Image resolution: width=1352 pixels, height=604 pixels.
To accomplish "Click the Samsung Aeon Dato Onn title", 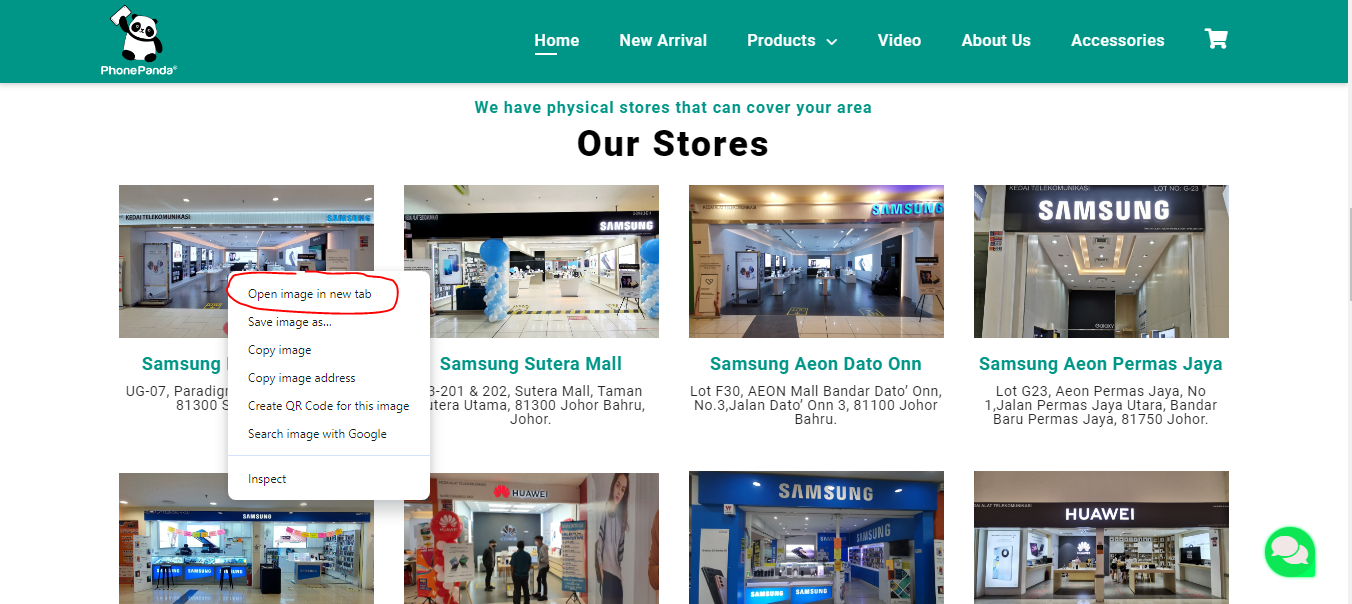I will (816, 364).
